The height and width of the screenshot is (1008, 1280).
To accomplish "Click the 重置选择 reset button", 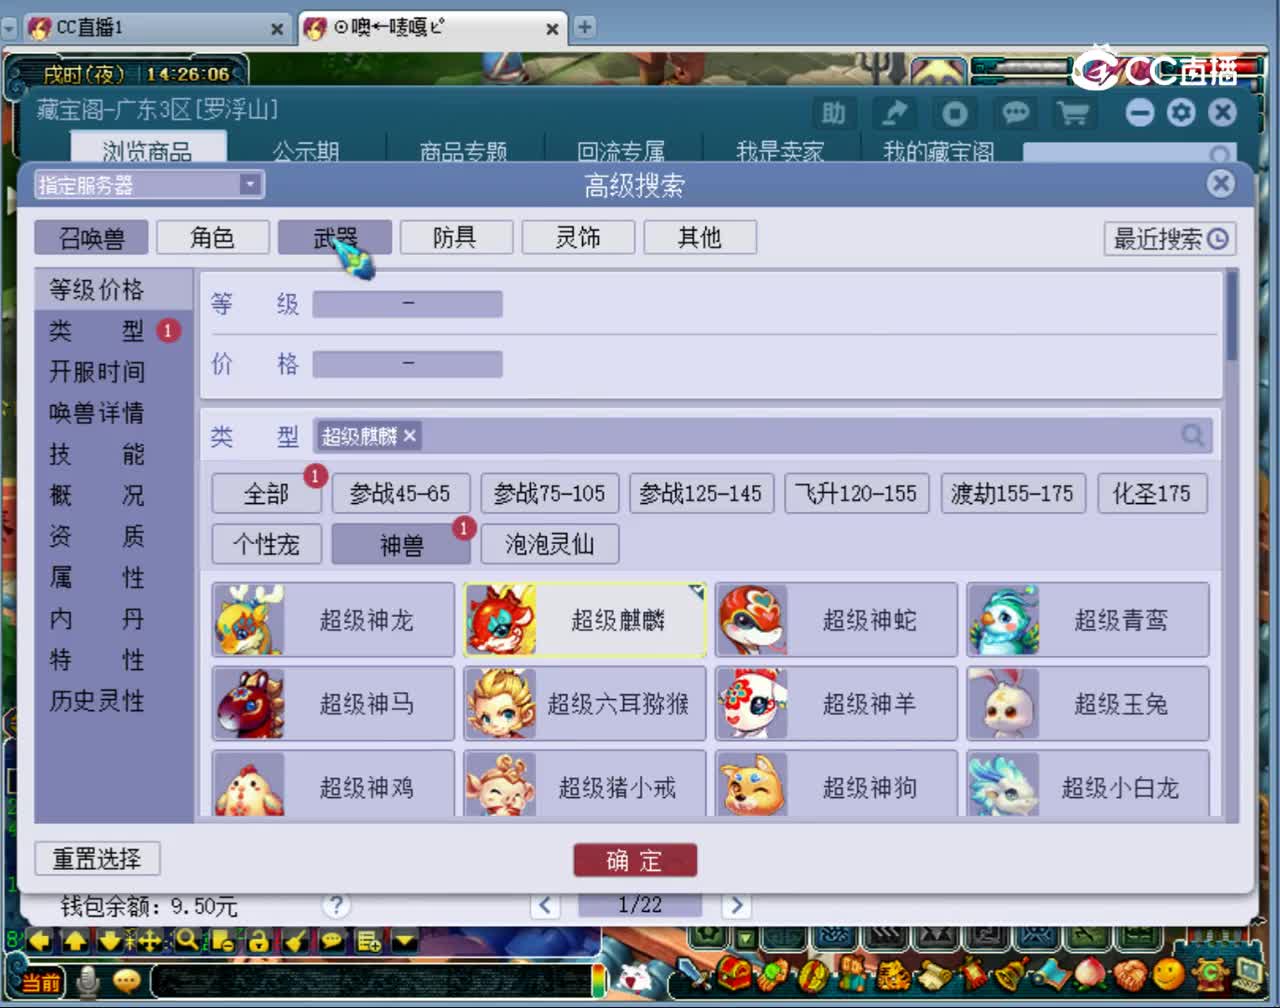I will [x=97, y=859].
